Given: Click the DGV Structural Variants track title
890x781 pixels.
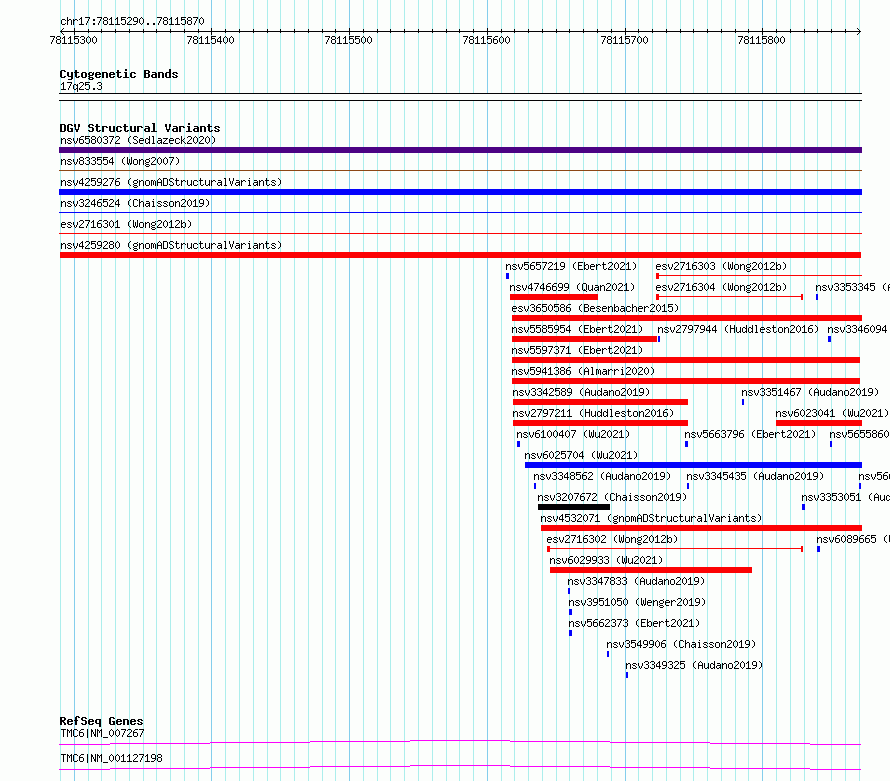Looking at the screenshot, I should click(140, 128).
